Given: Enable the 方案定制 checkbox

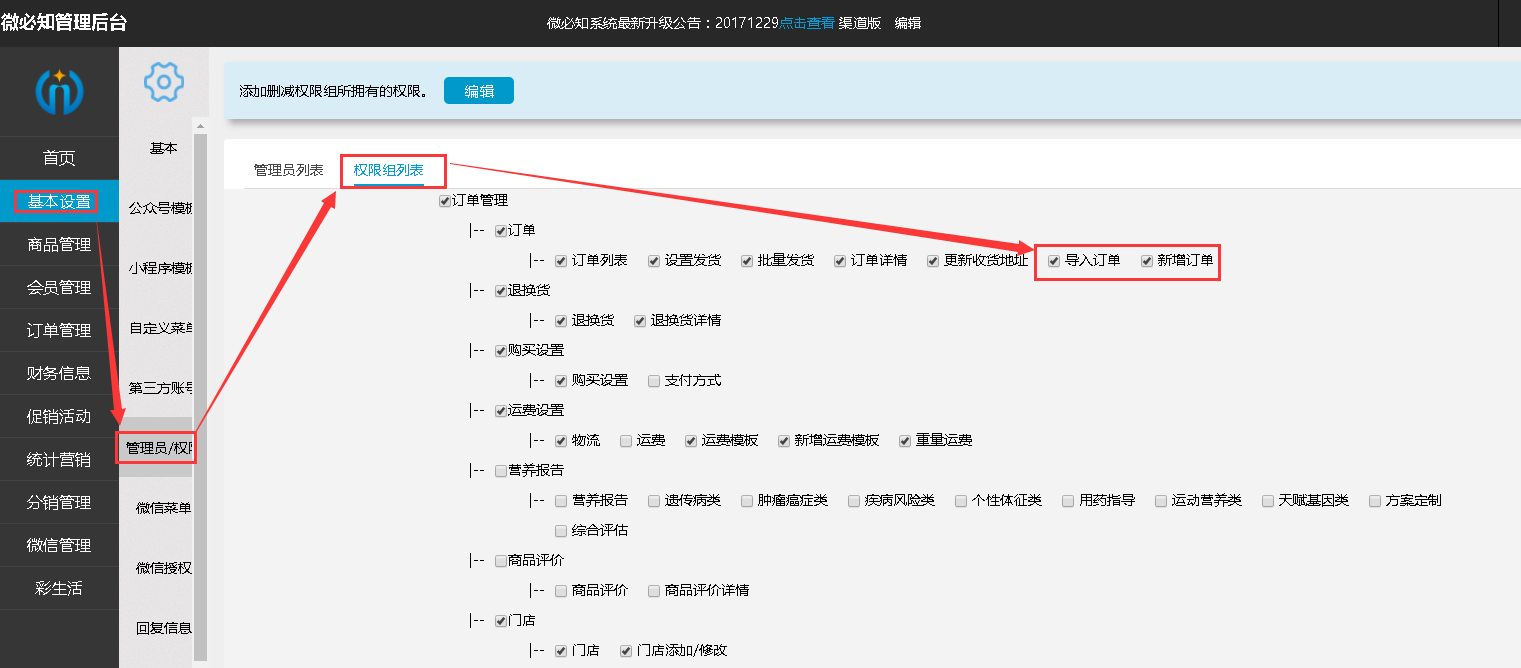Looking at the screenshot, I should [1375, 501].
